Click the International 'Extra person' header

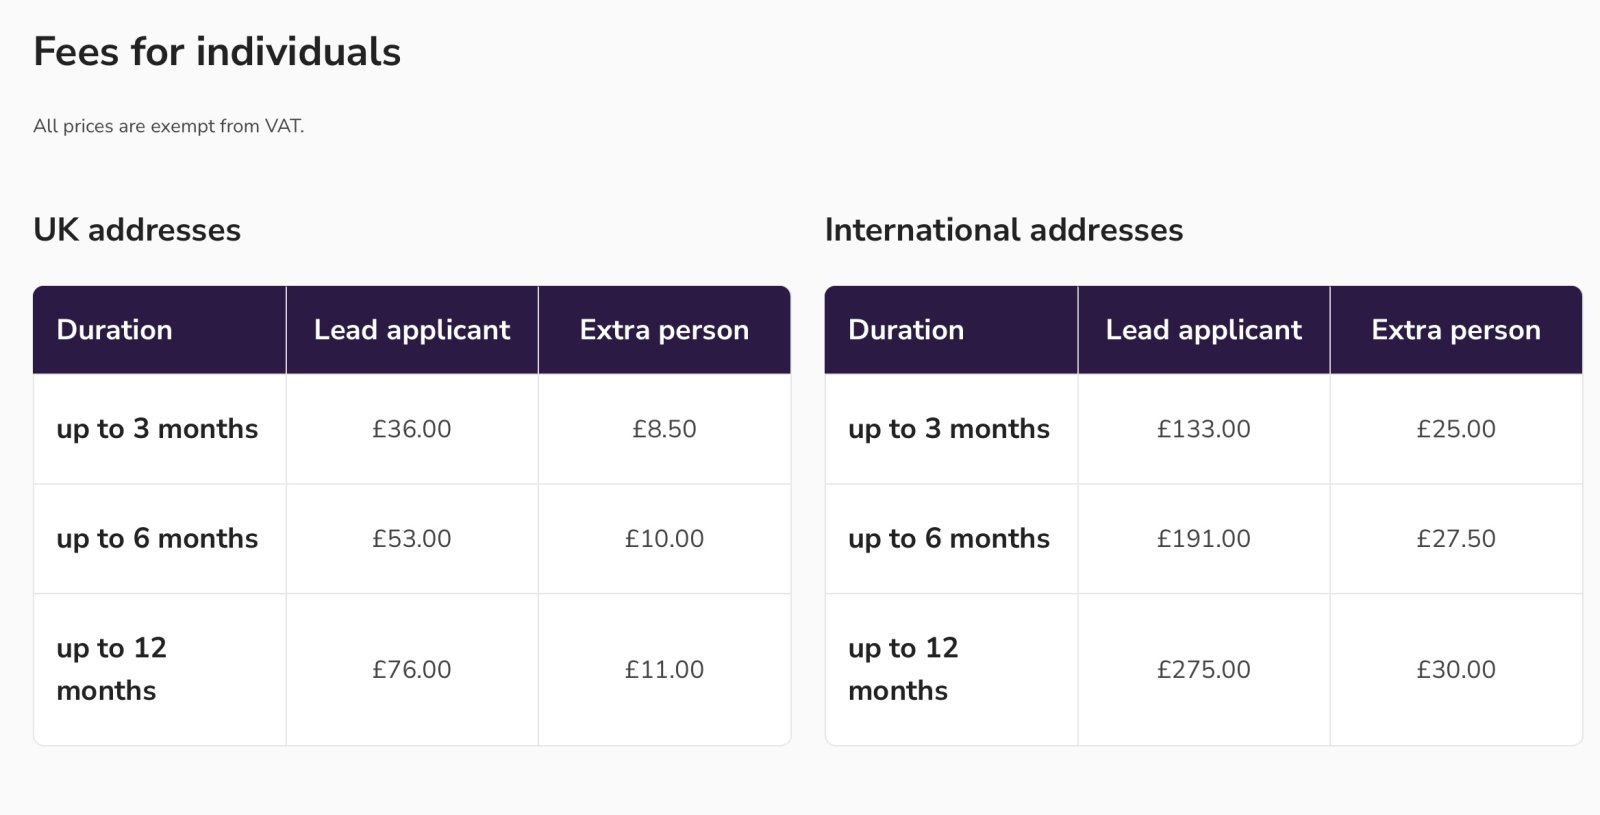[x=1456, y=330]
